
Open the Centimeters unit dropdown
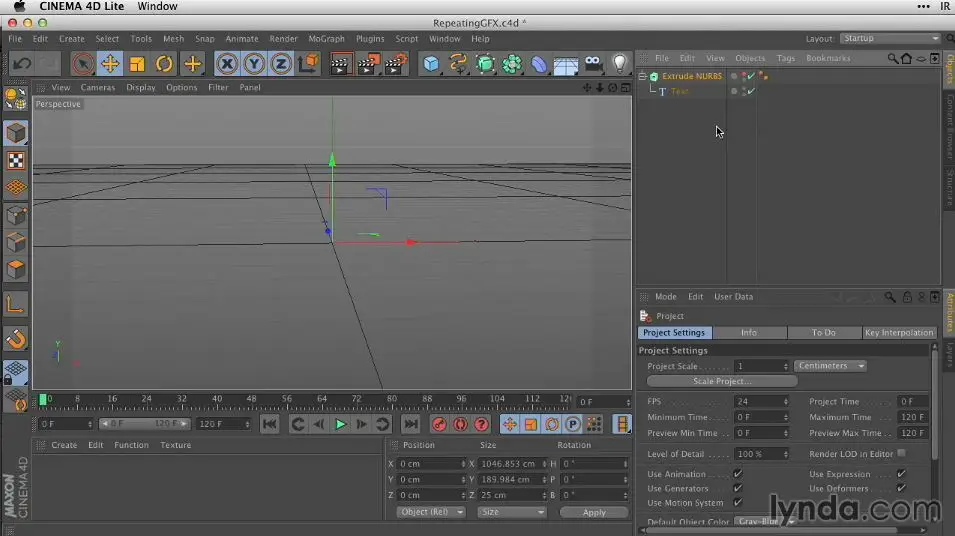pyautogui.click(x=831, y=365)
